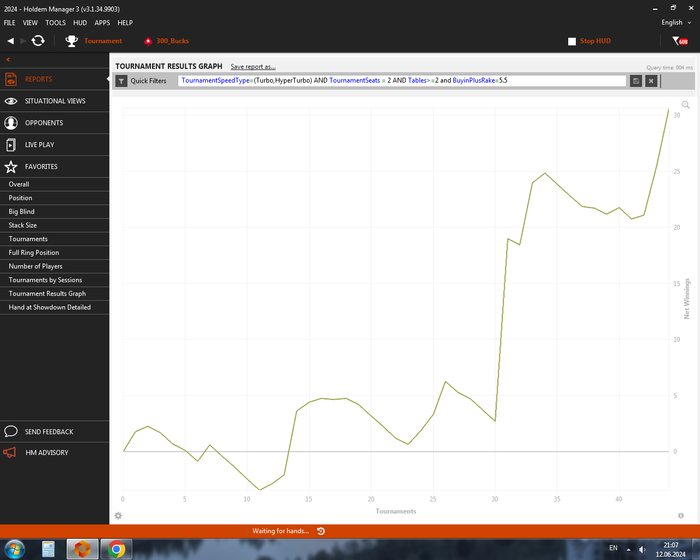Image resolution: width=700 pixels, height=560 pixels.
Task: Click the Opponents person icon
Action: point(11,123)
